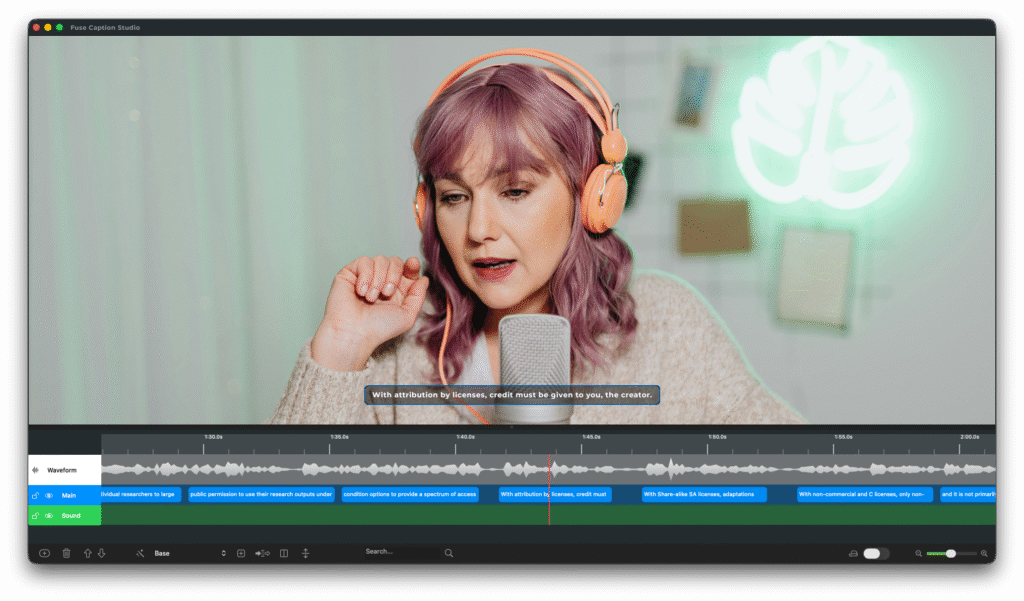This screenshot has width=1024, height=601.
Task: Click the trash delete icon
Action: (66, 553)
